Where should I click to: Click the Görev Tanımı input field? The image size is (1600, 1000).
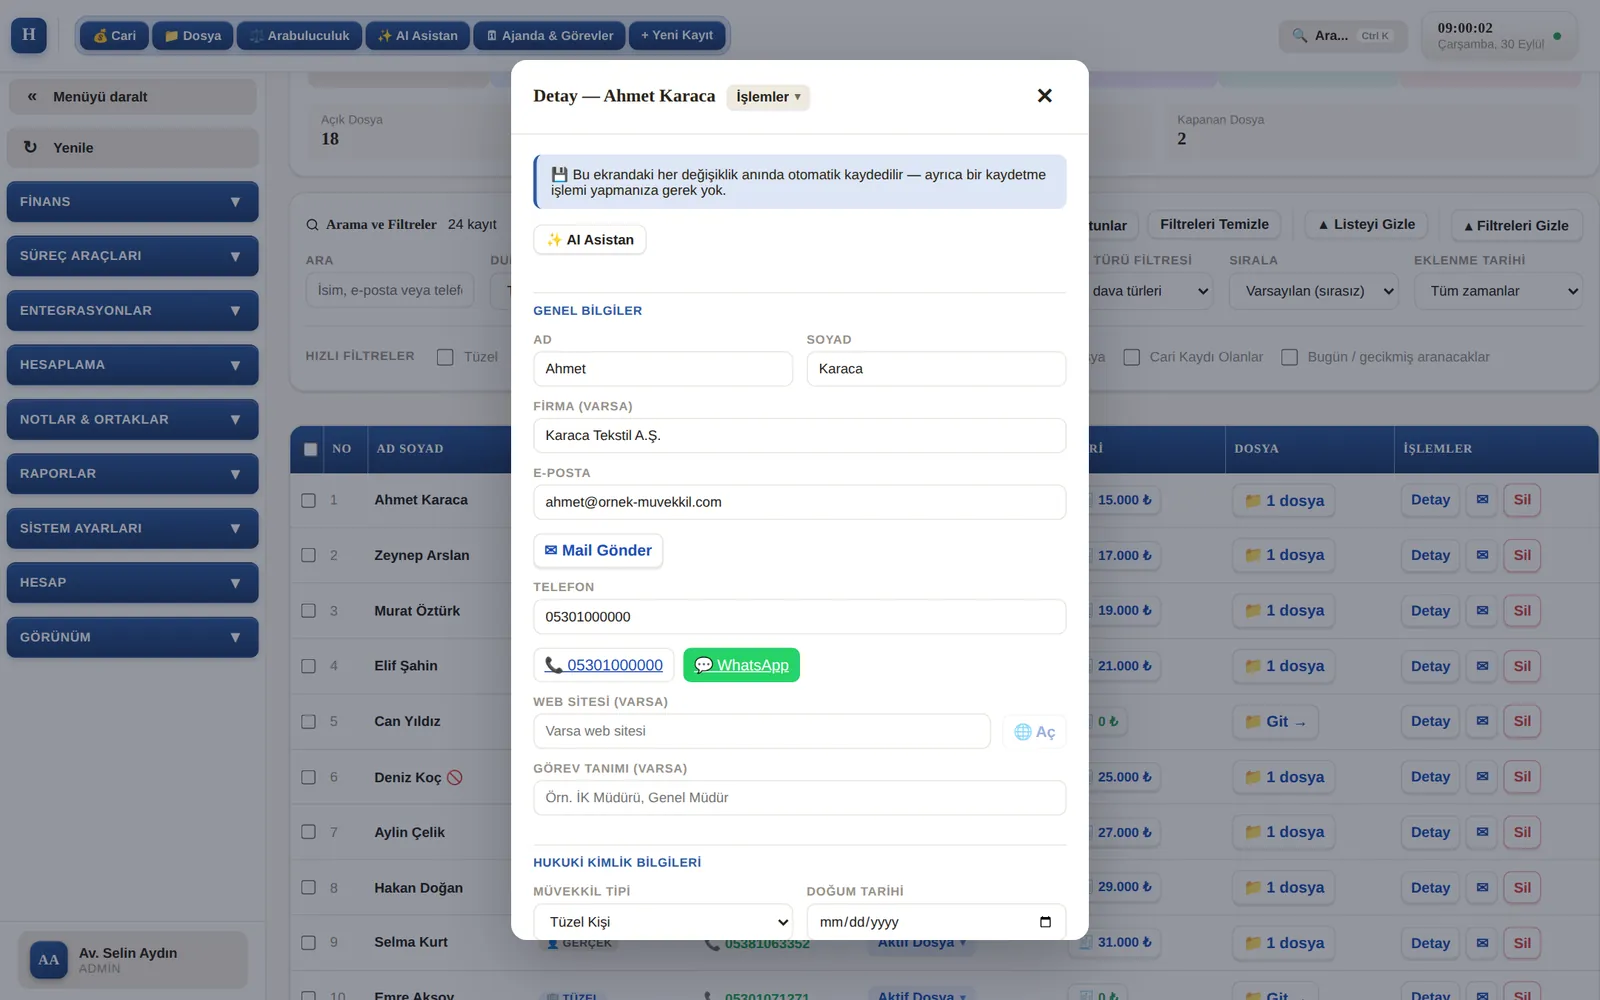800,798
